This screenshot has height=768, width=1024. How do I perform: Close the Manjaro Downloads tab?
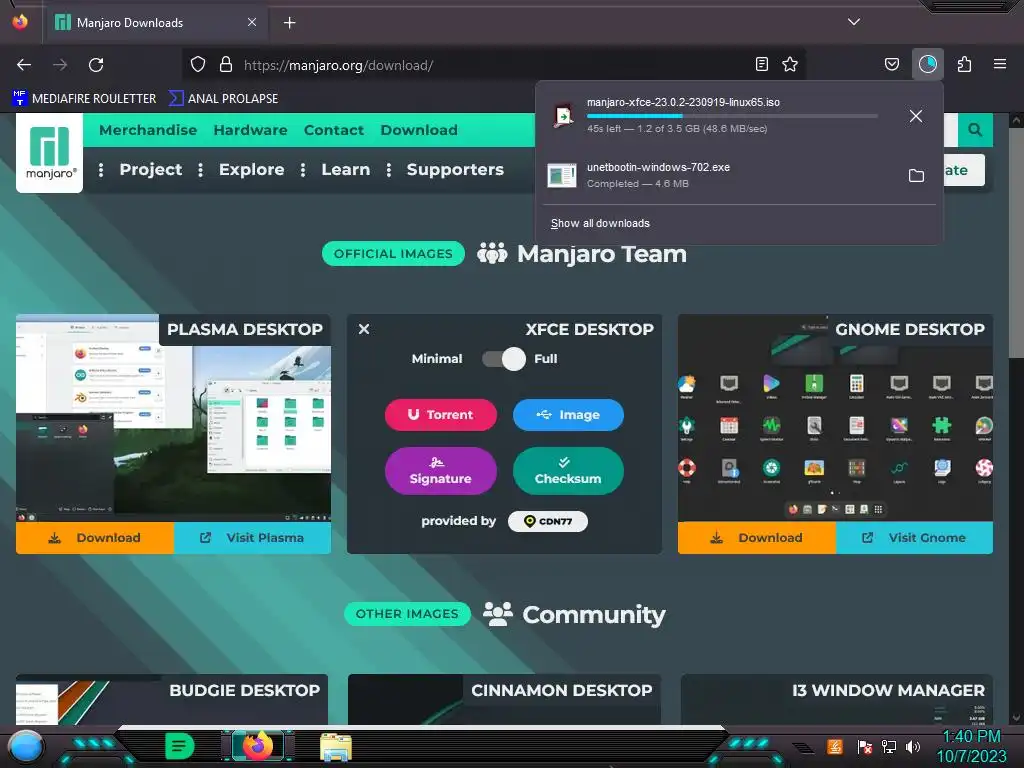[252, 22]
